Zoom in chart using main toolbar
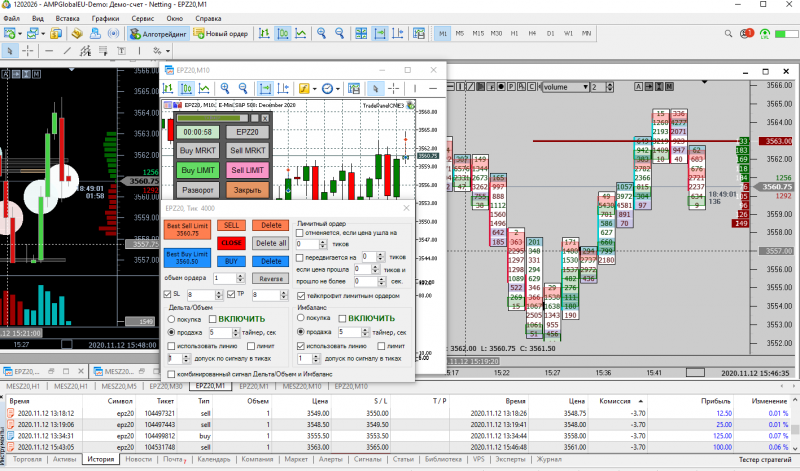This screenshot has width=800, height=471. (x=321, y=34)
